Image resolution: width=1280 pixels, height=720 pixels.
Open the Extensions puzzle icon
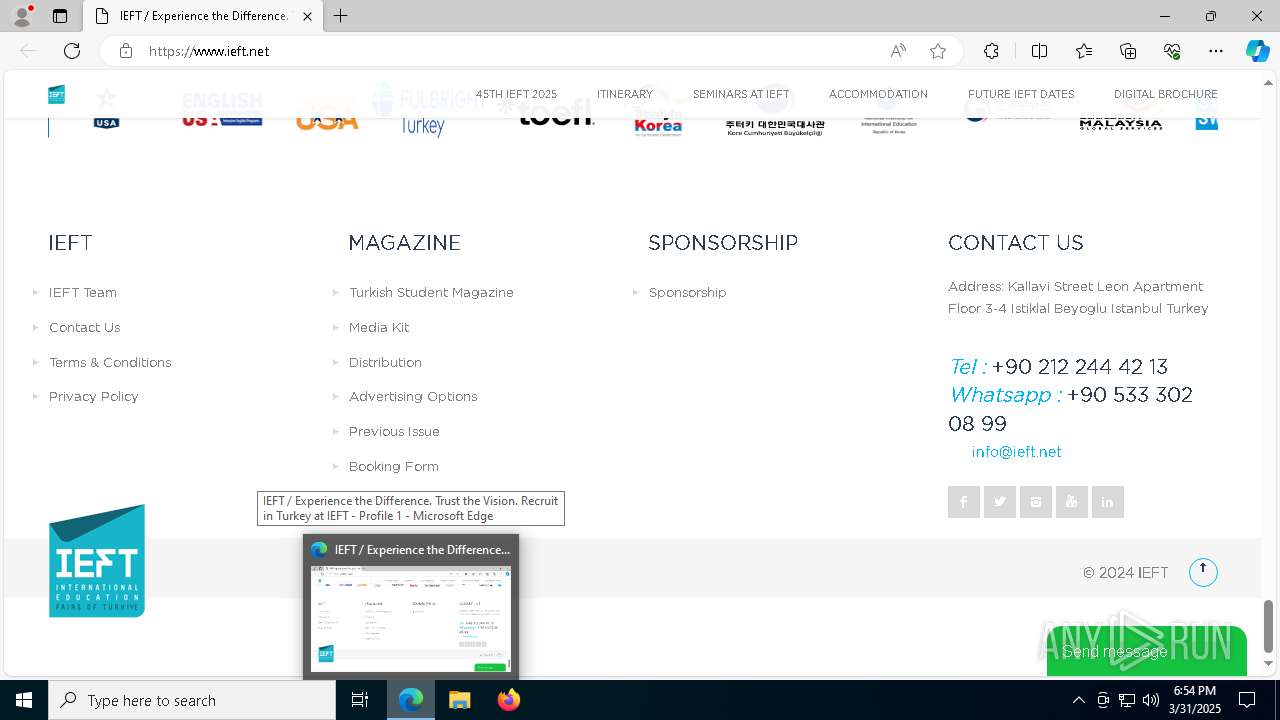pos(991,51)
